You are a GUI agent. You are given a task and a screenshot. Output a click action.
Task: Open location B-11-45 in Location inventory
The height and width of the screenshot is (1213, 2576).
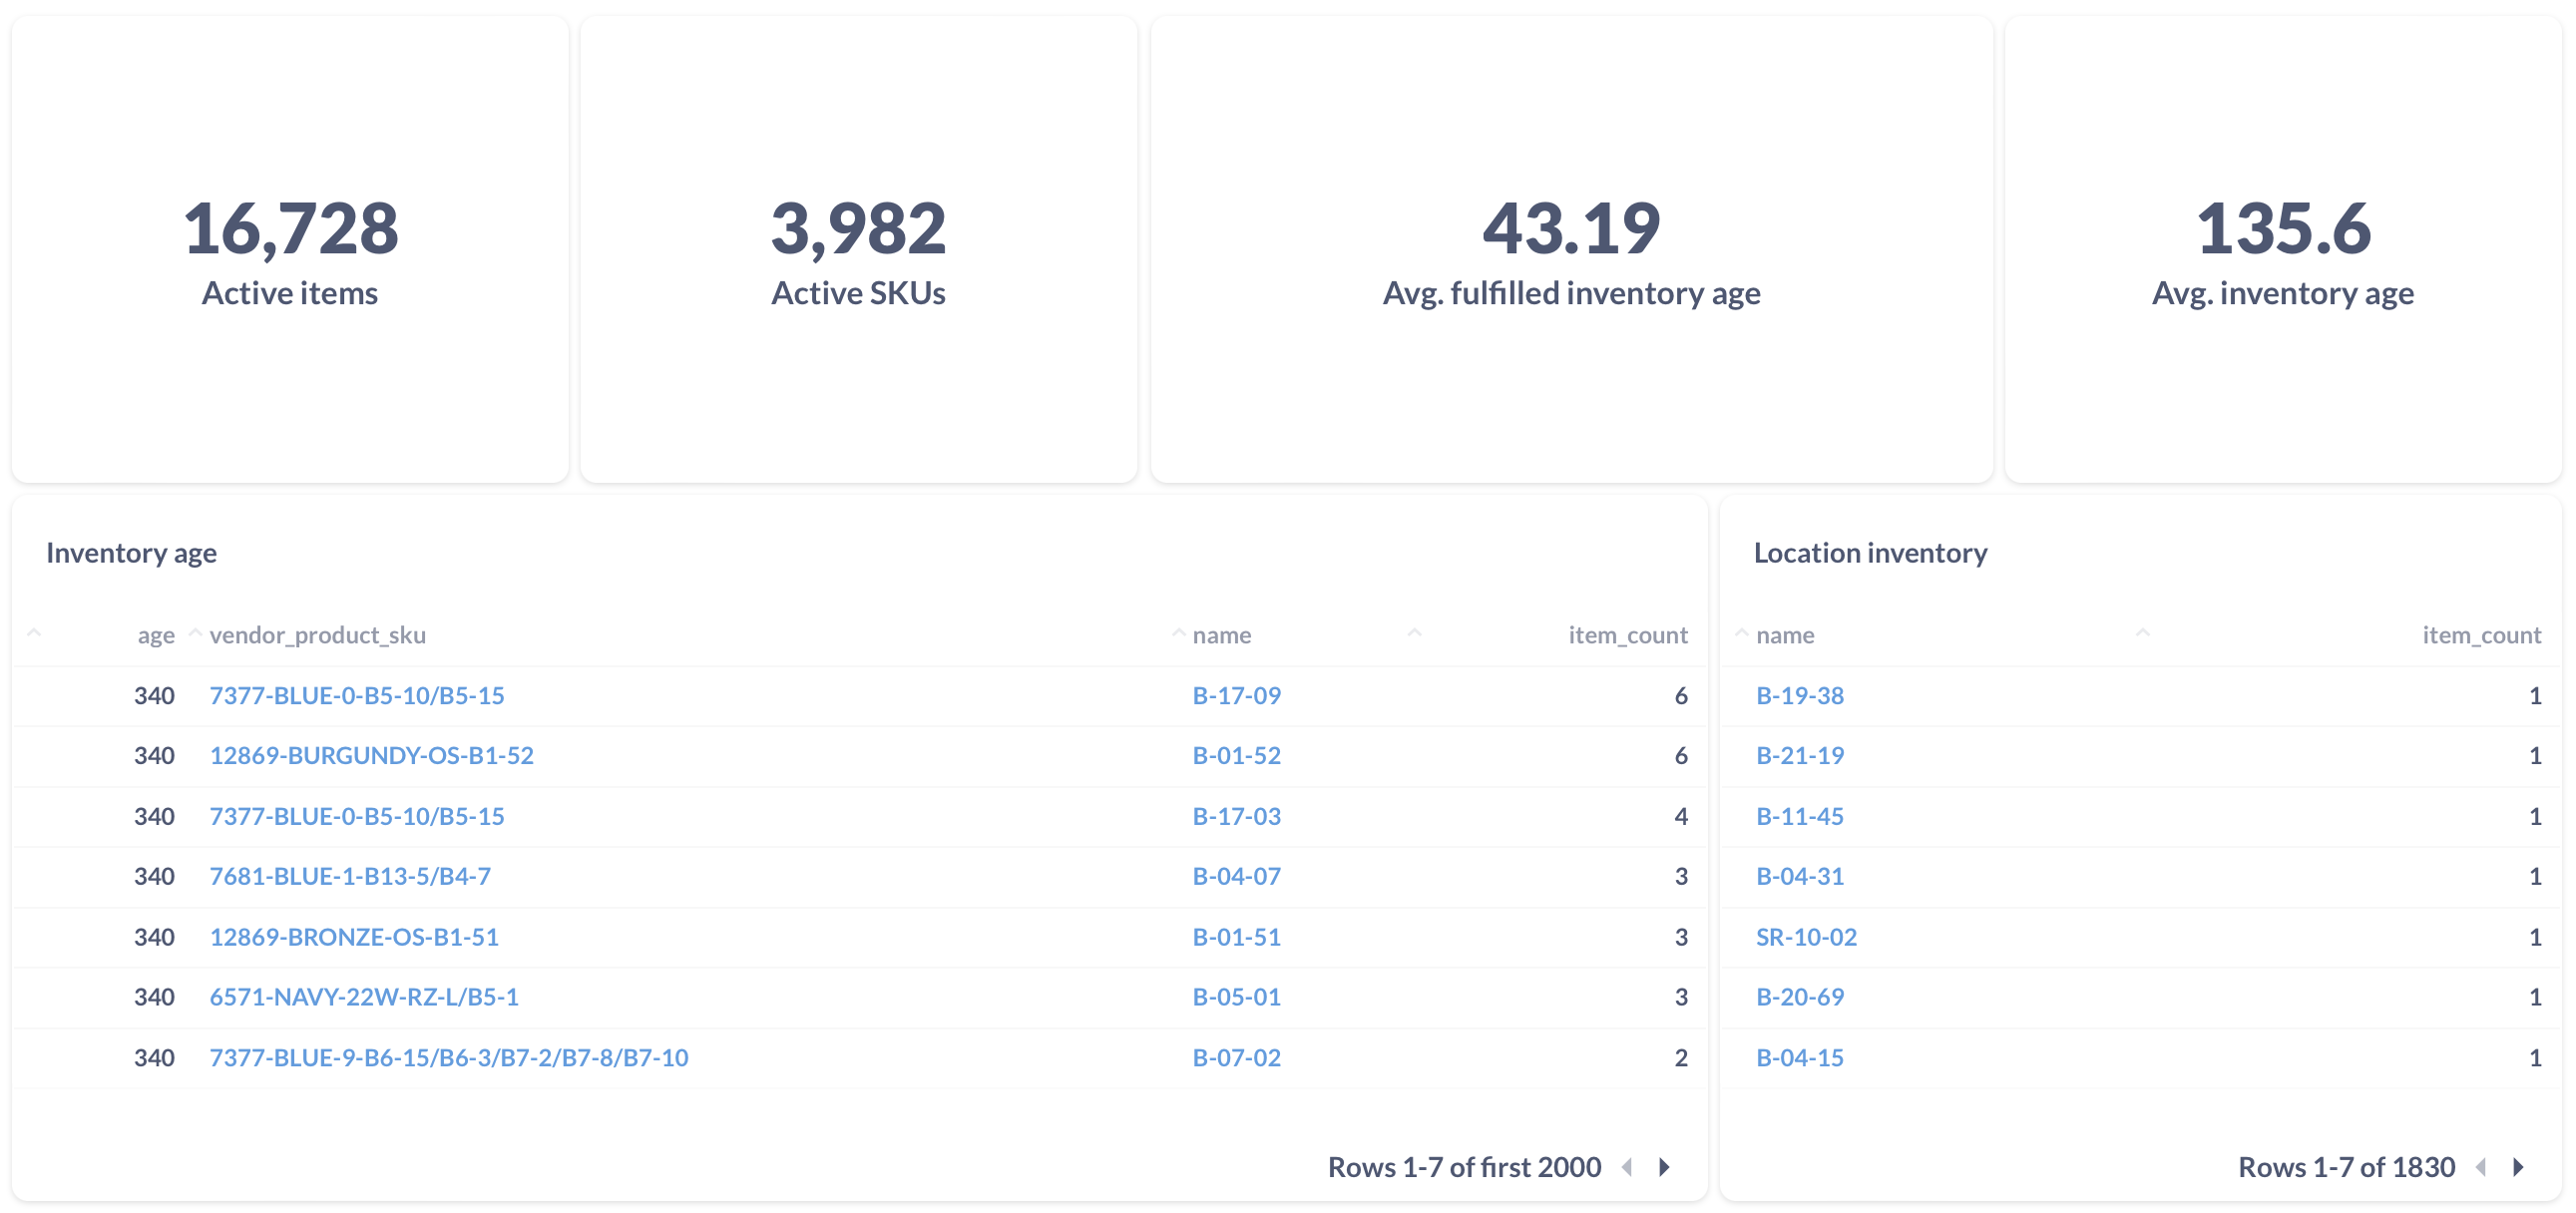(x=1800, y=816)
